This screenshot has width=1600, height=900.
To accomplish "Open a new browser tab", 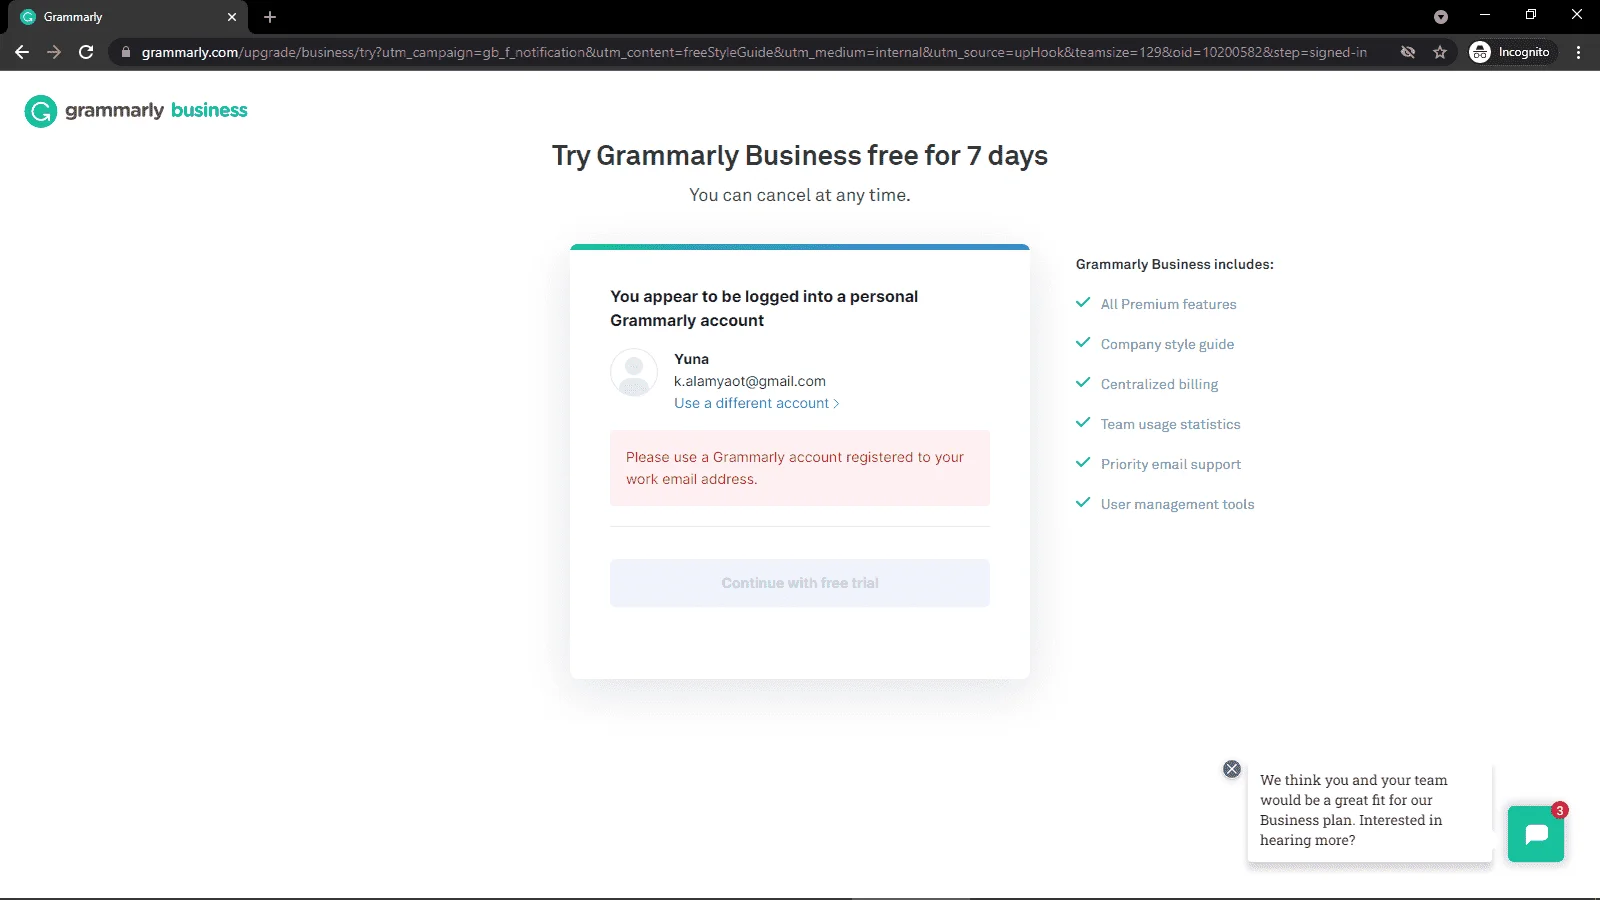I will [270, 17].
